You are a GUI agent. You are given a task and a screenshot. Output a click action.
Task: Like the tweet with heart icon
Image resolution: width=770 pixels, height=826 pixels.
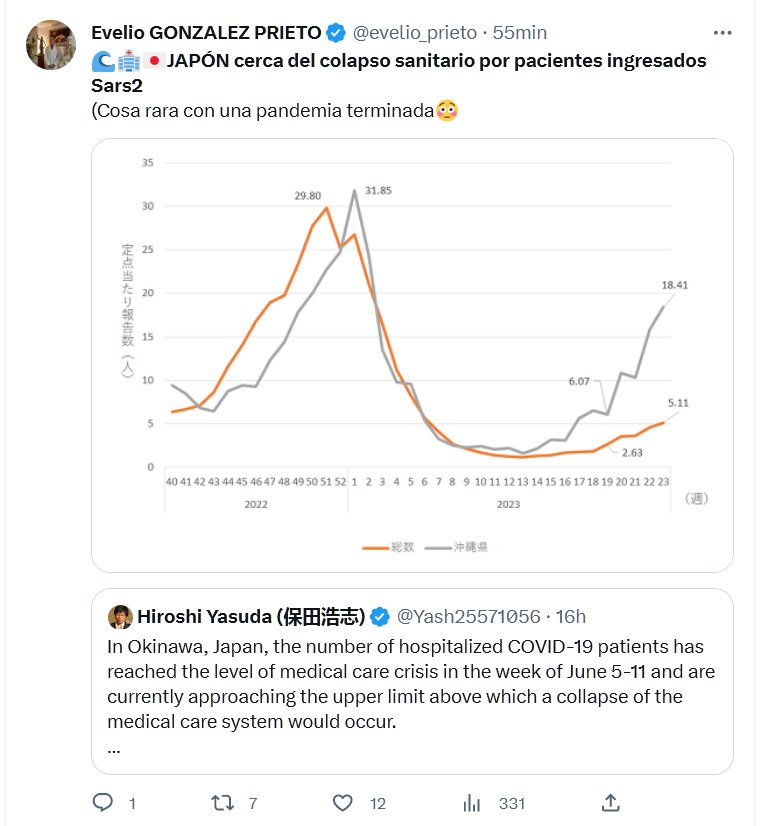pos(343,802)
